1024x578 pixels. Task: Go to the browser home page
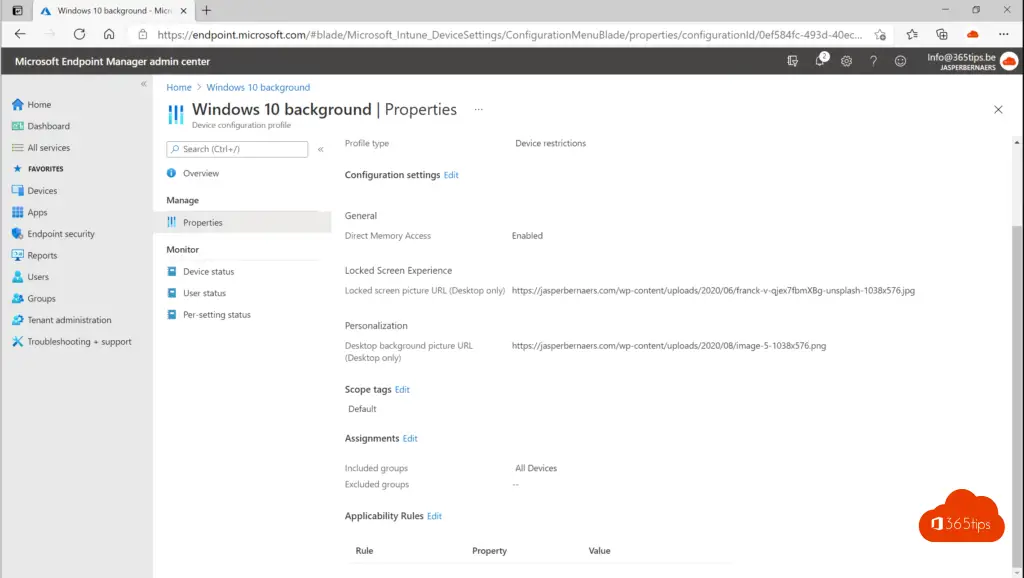click(109, 34)
